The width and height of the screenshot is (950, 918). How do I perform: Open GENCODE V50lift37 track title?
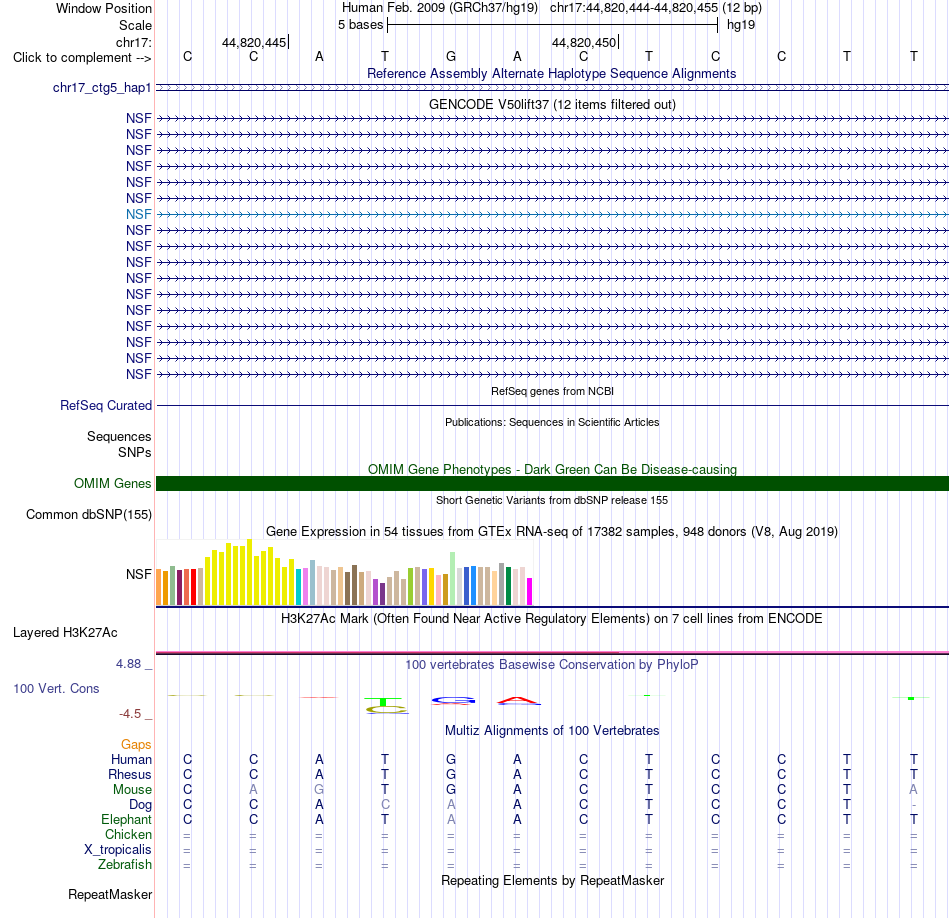click(553, 104)
